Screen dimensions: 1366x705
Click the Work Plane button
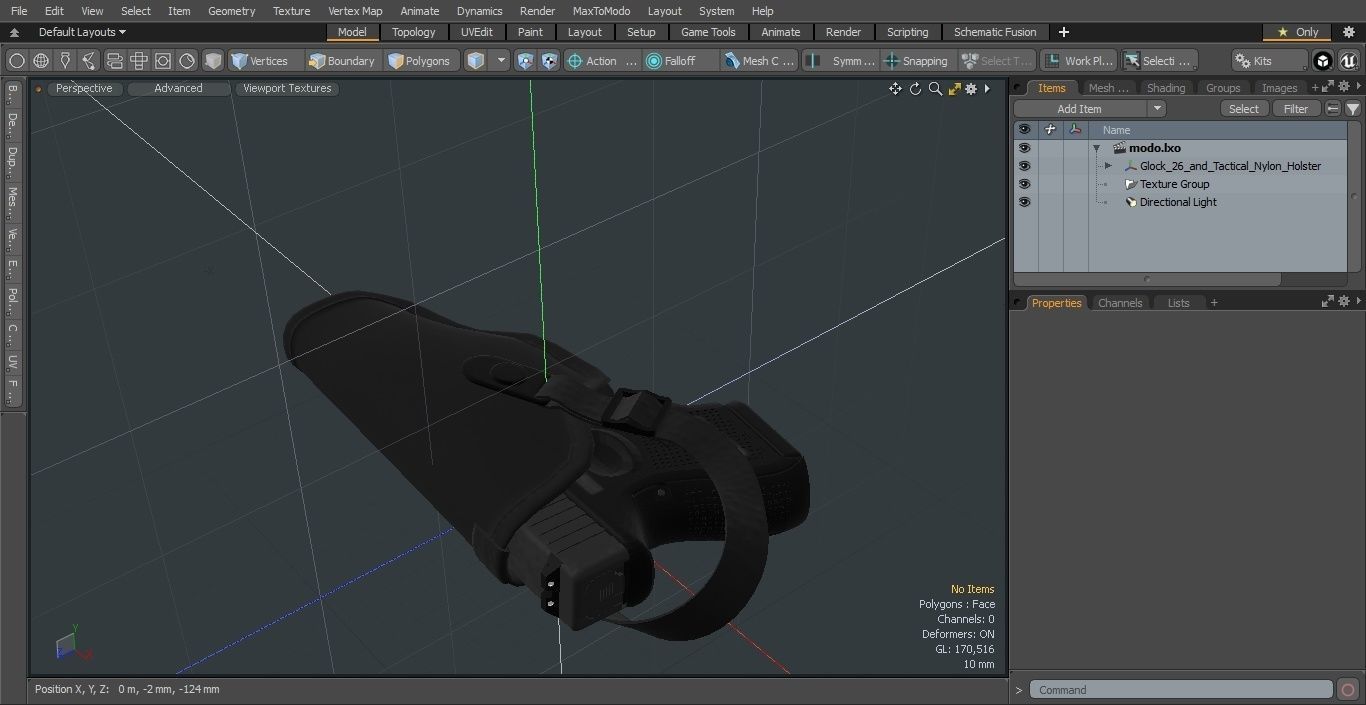pos(1078,61)
